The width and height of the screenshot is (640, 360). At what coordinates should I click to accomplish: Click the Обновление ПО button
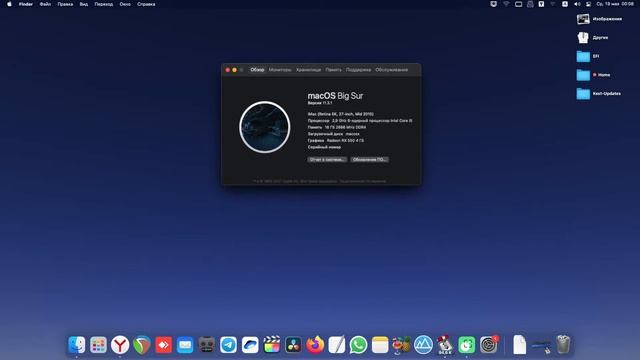(x=369, y=160)
